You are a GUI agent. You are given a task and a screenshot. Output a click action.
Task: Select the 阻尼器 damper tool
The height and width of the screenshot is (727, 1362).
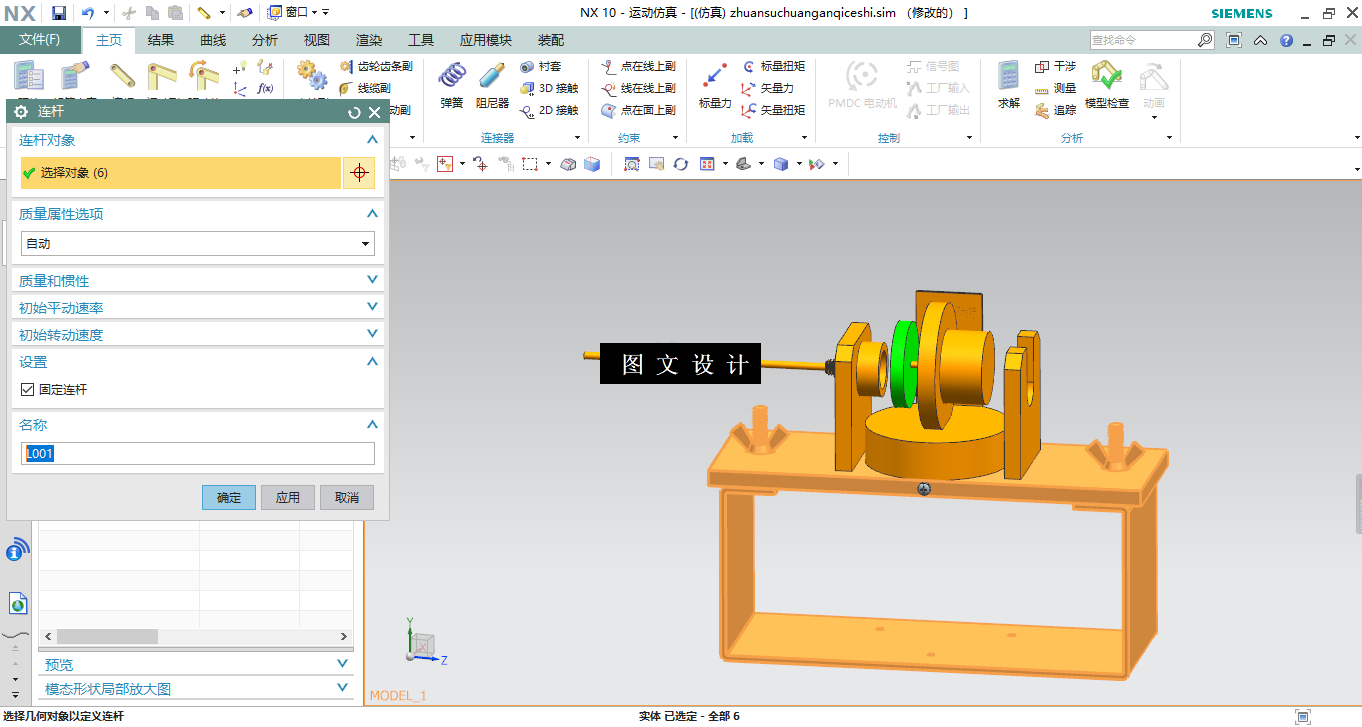(492, 85)
